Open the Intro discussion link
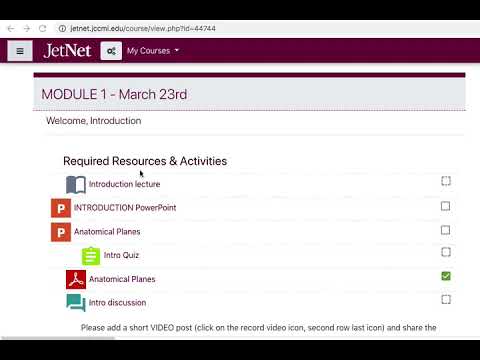This screenshot has height=360, width=480. tap(117, 303)
